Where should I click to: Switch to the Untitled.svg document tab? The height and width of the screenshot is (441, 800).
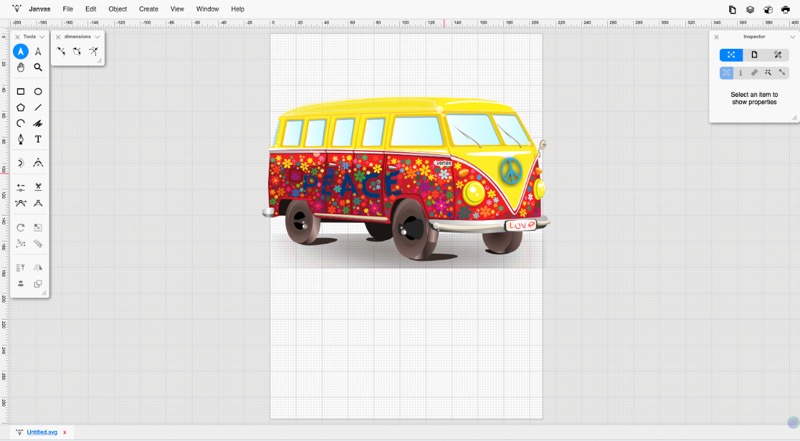[42, 432]
